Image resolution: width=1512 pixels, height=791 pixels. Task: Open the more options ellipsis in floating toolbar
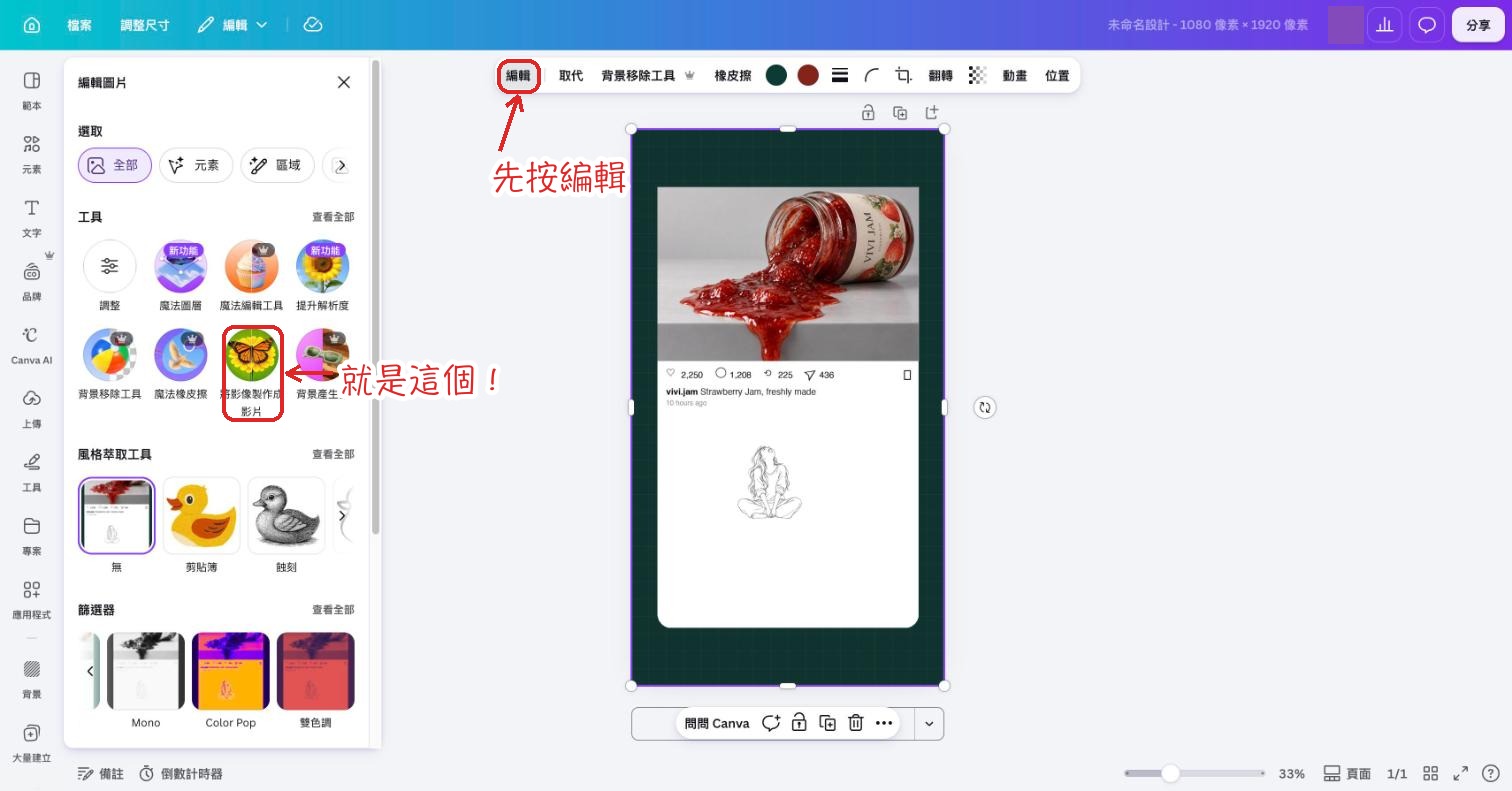(884, 723)
